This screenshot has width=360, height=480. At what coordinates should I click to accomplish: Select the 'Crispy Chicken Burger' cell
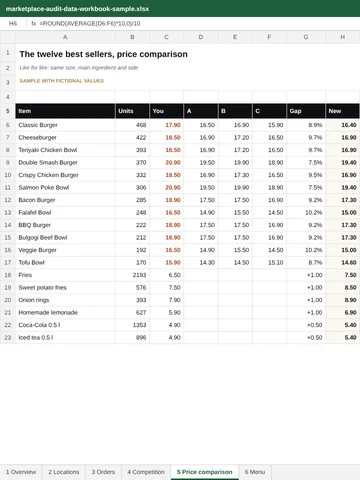(65, 175)
